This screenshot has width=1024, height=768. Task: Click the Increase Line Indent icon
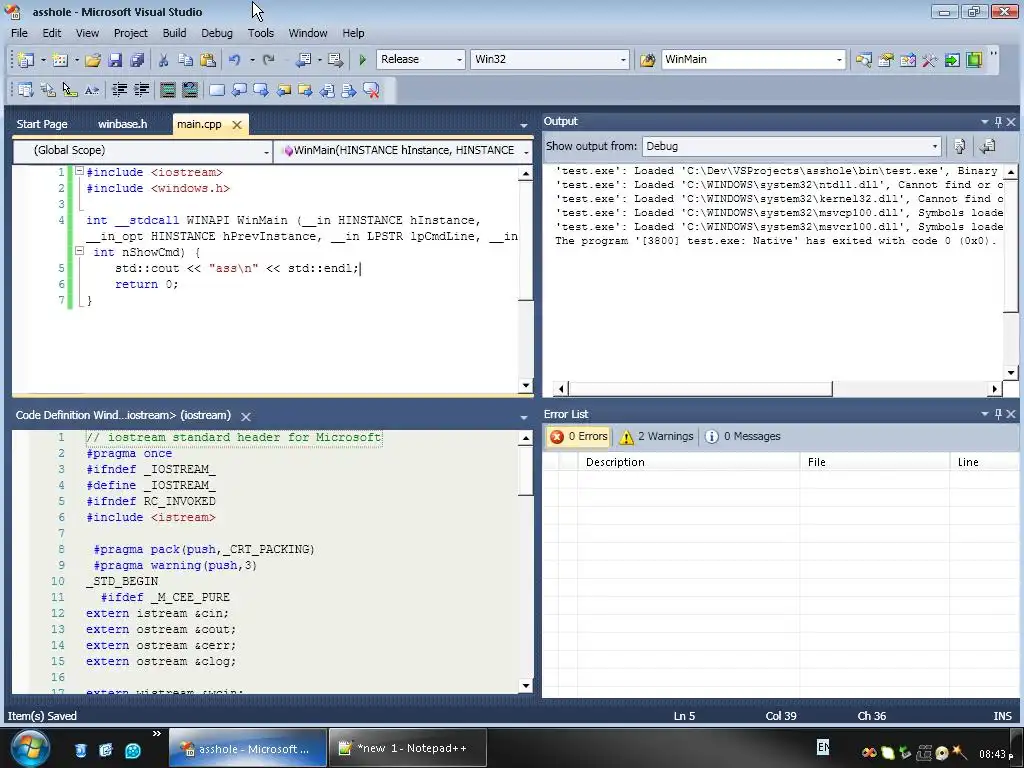click(141, 90)
